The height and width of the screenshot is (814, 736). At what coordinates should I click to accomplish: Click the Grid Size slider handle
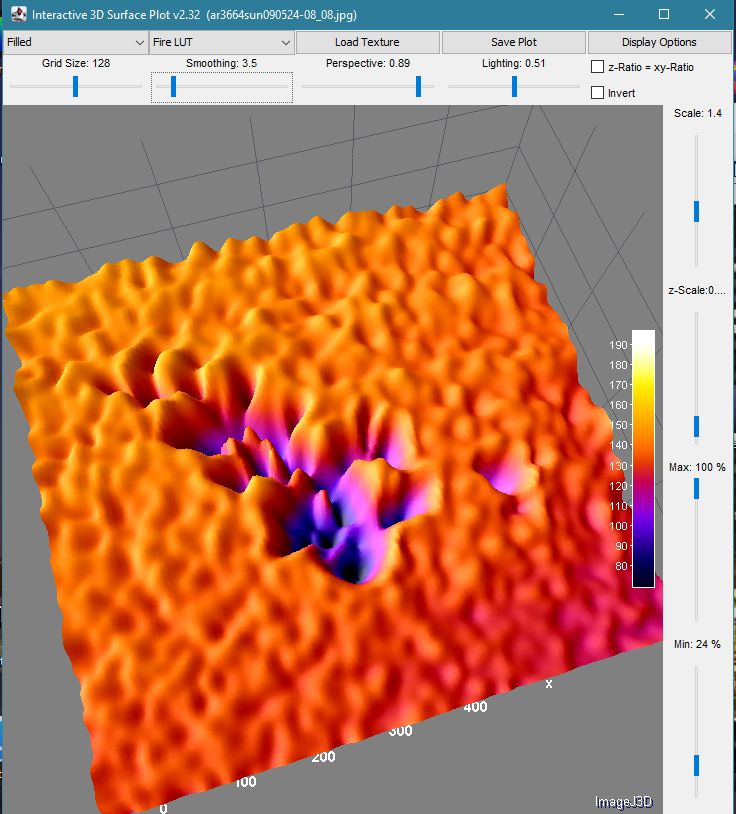click(x=76, y=87)
